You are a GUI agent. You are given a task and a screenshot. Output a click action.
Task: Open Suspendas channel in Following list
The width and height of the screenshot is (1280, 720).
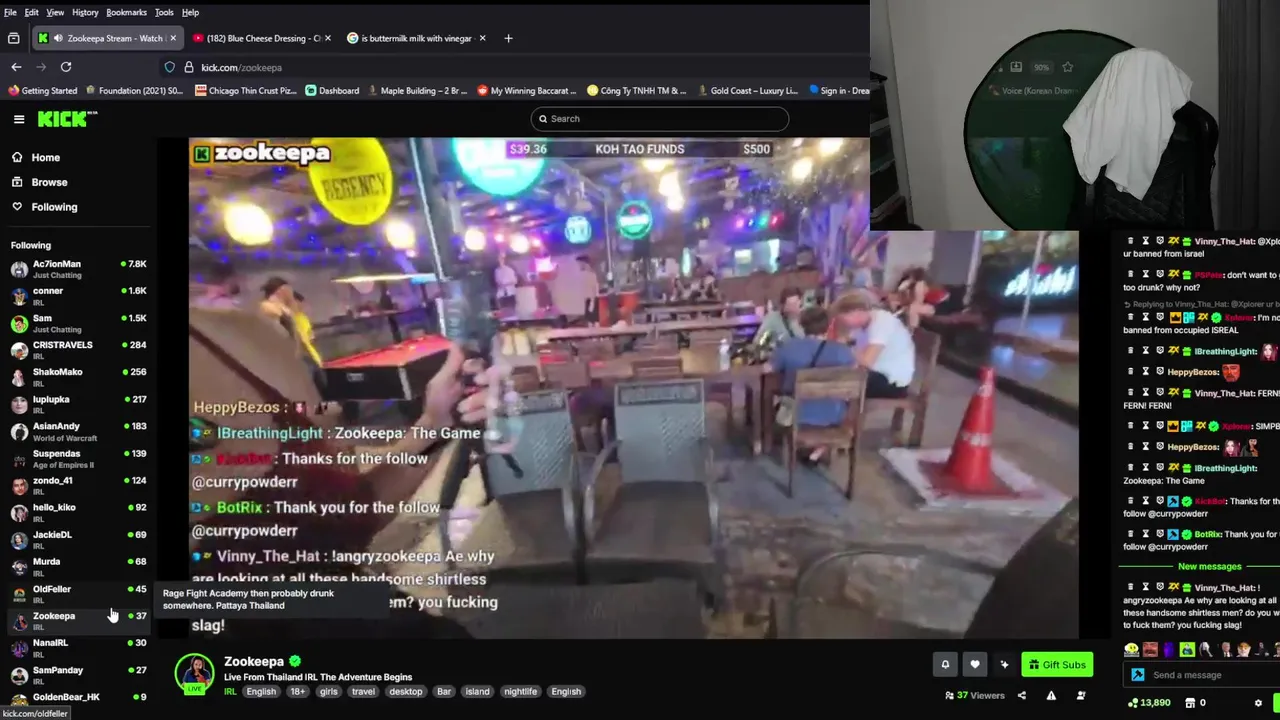click(78, 458)
